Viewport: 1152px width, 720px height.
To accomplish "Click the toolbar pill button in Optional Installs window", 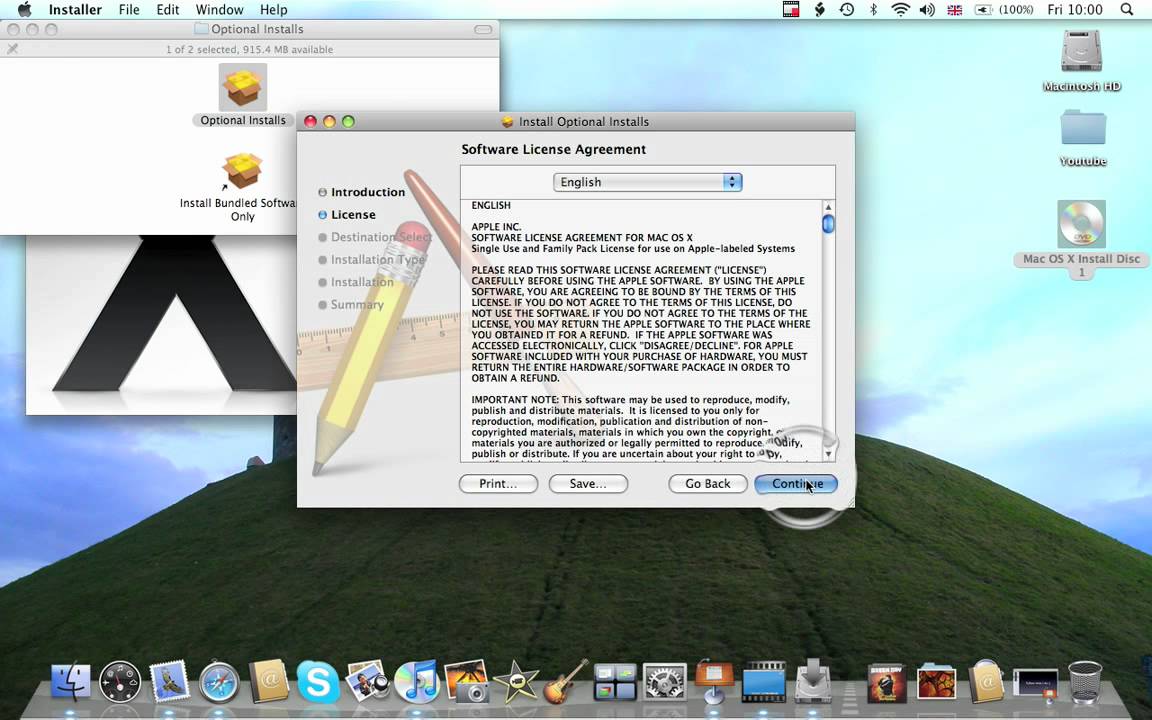I will pyautogui.click(x=483, y=29).
